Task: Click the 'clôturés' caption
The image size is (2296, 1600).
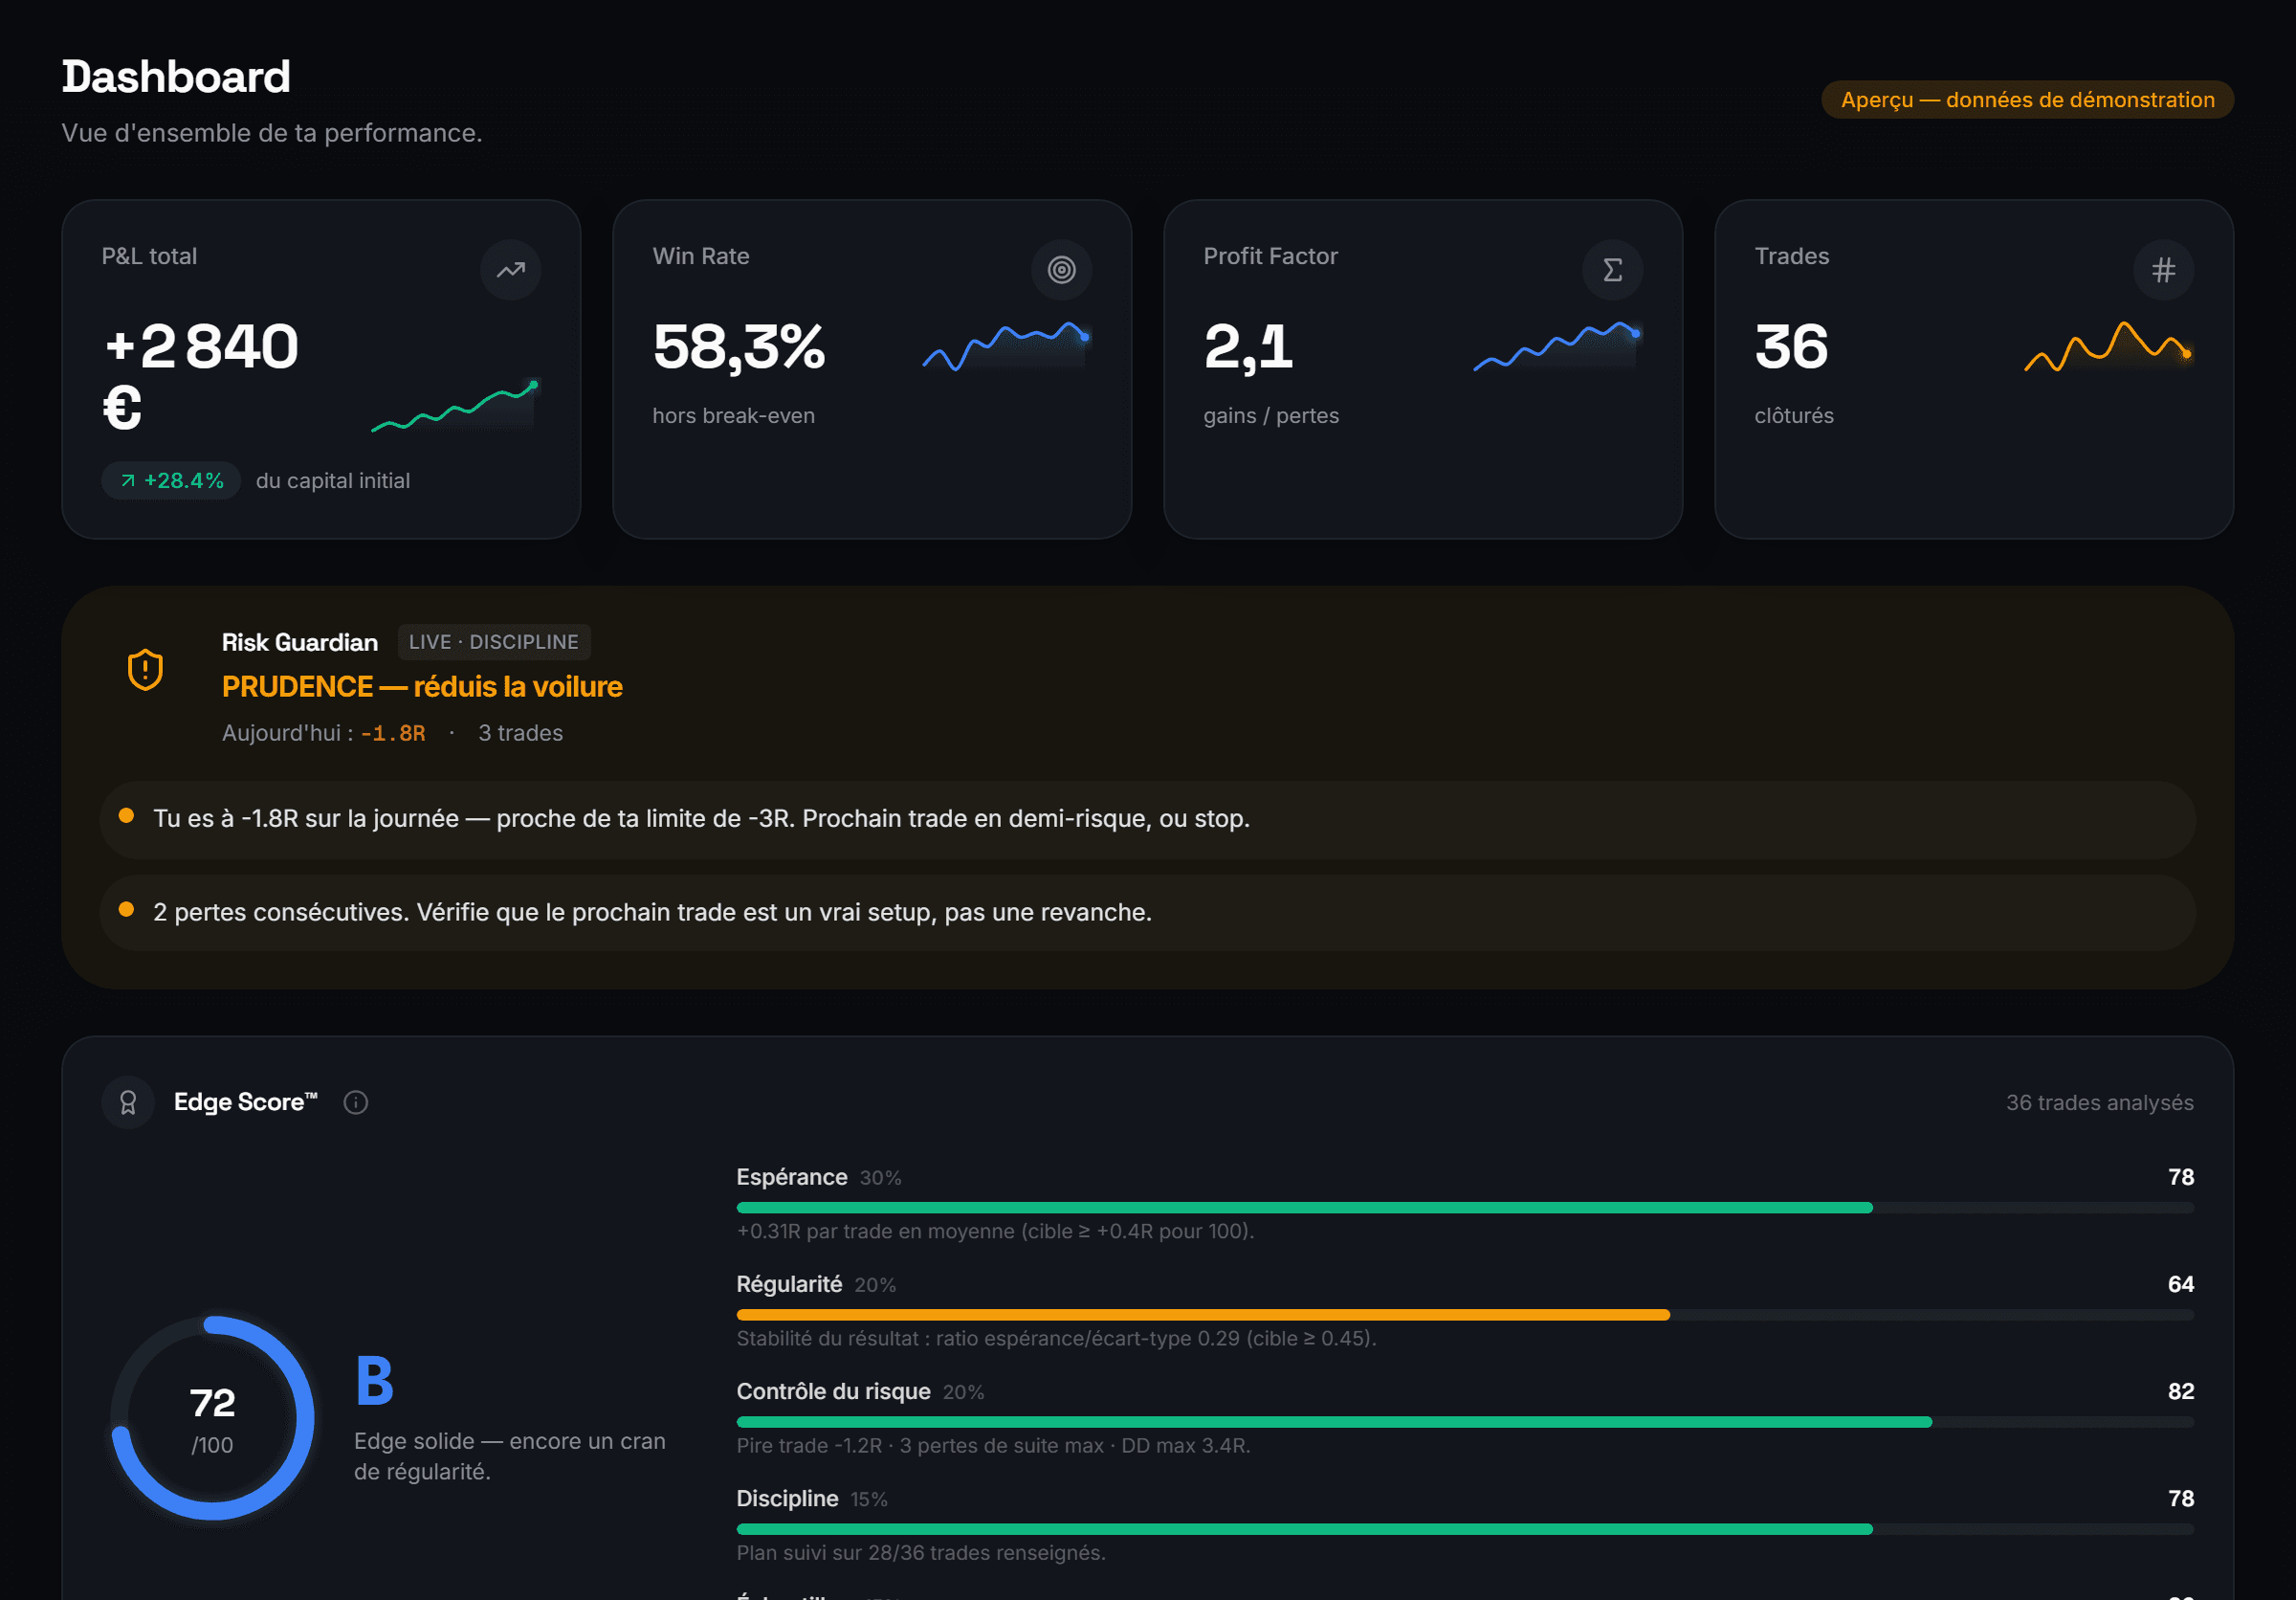Action: (x=1794, y=416)
